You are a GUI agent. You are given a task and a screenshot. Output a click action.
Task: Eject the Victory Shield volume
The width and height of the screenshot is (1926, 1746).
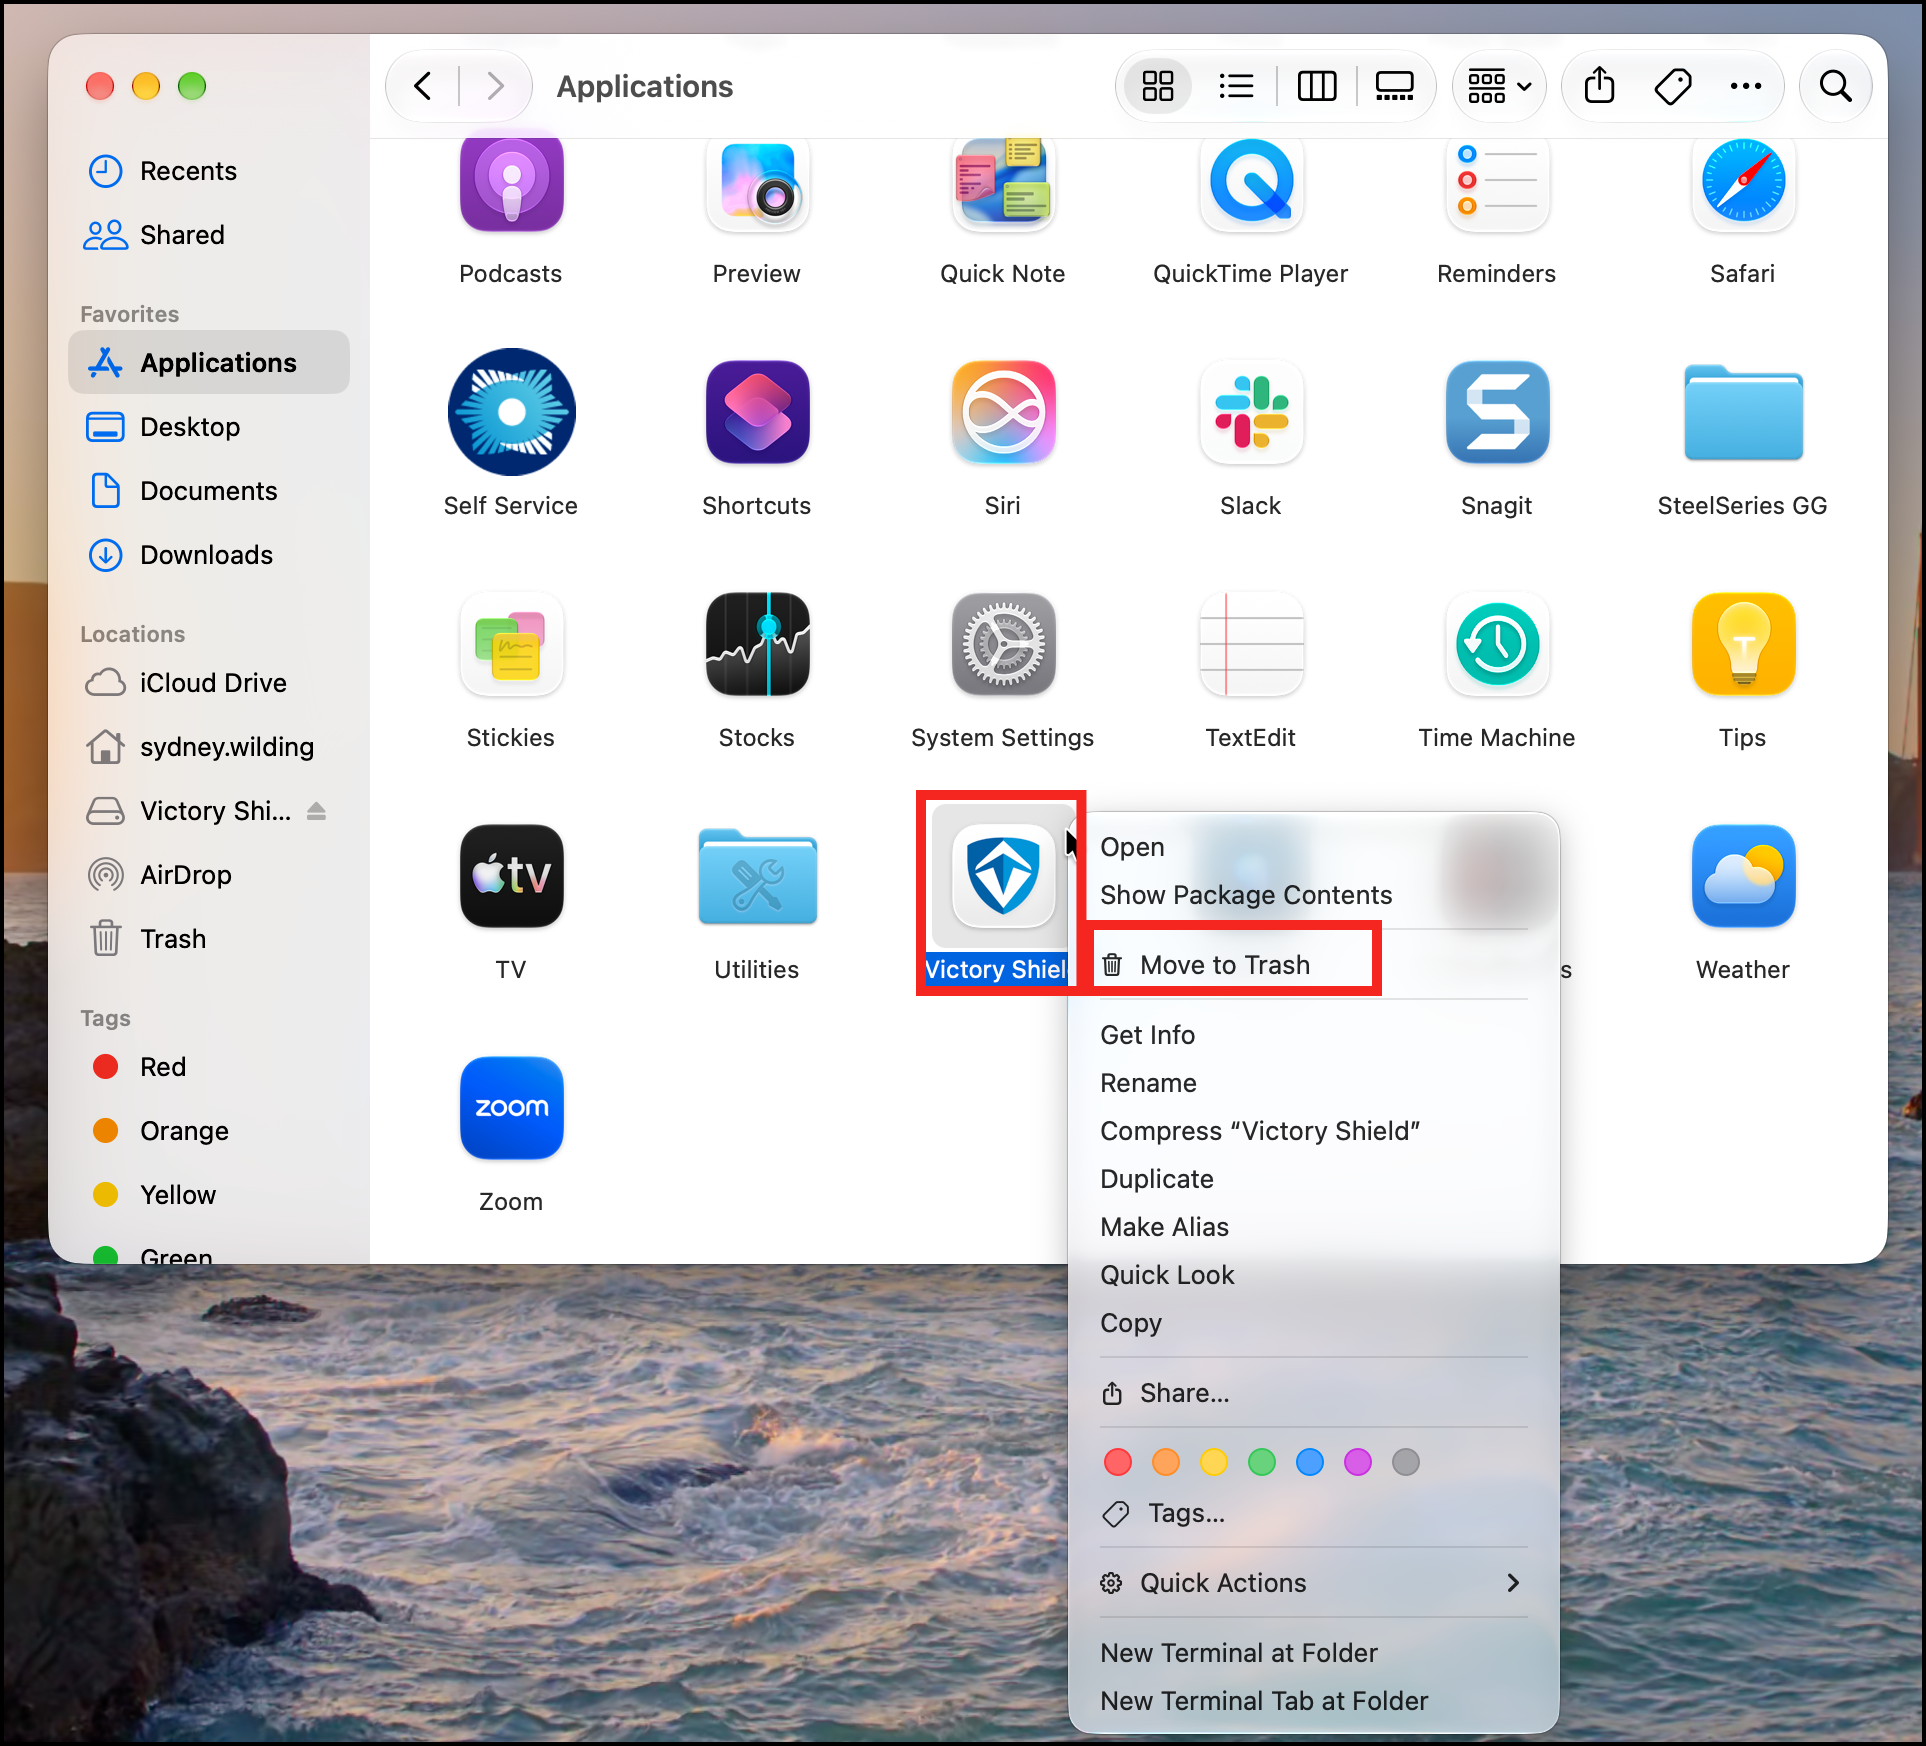pos(316,811)
